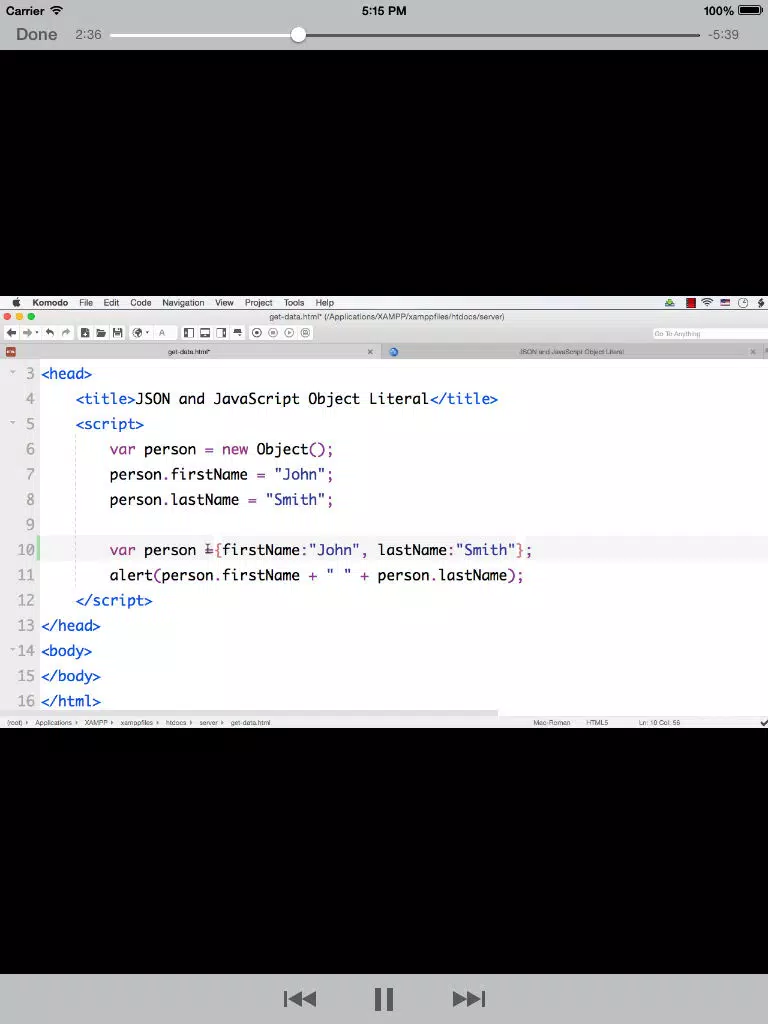Open forward history dropdown arrow
This screenshot has height=1024, width=768.
[x=37, y=332]
